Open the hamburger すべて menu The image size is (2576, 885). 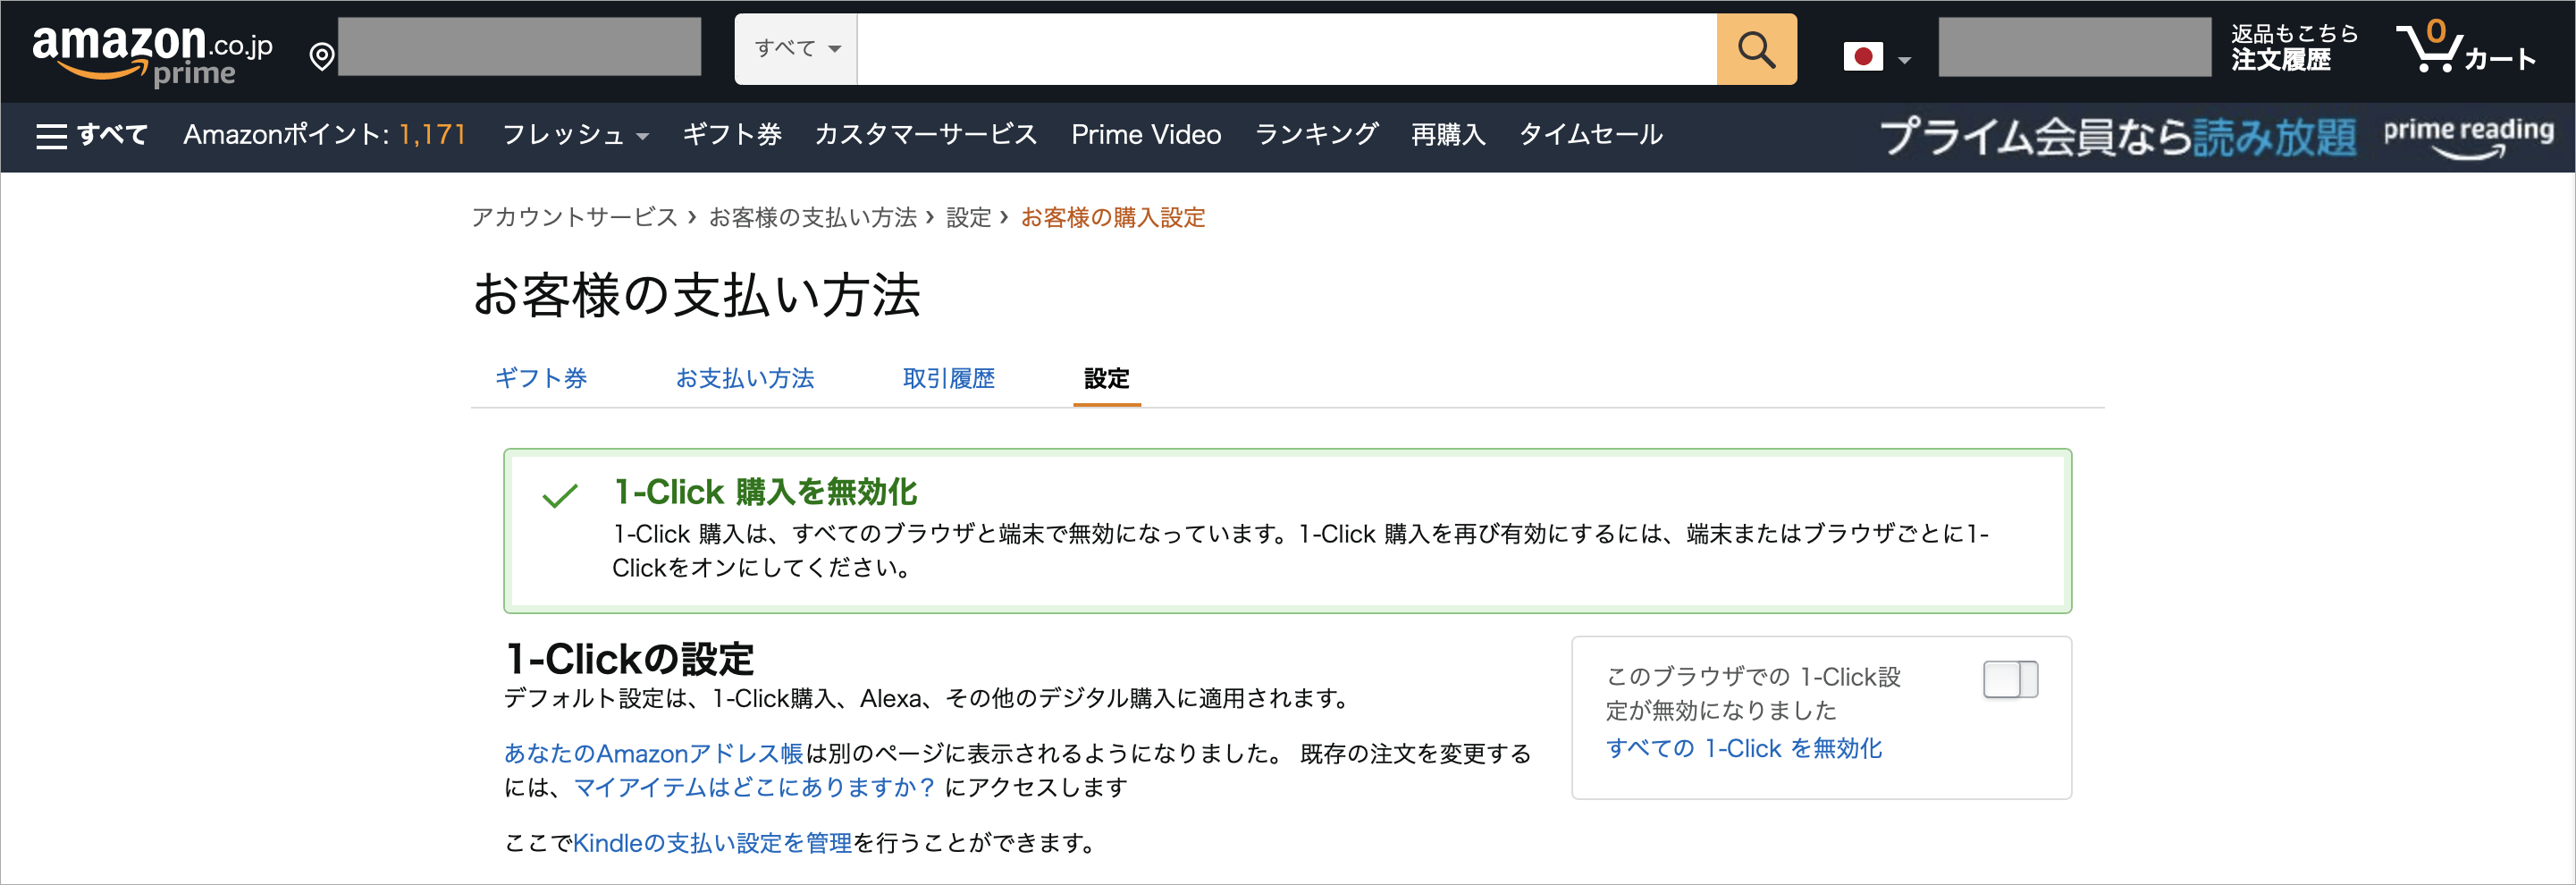pyautogui.click(x=92, y=135)
